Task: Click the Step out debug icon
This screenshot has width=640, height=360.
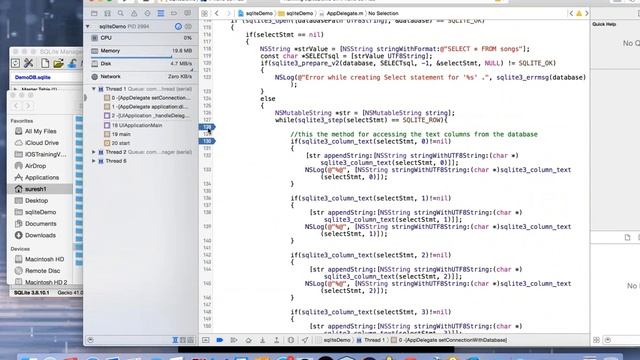Action: click(277, 340)
